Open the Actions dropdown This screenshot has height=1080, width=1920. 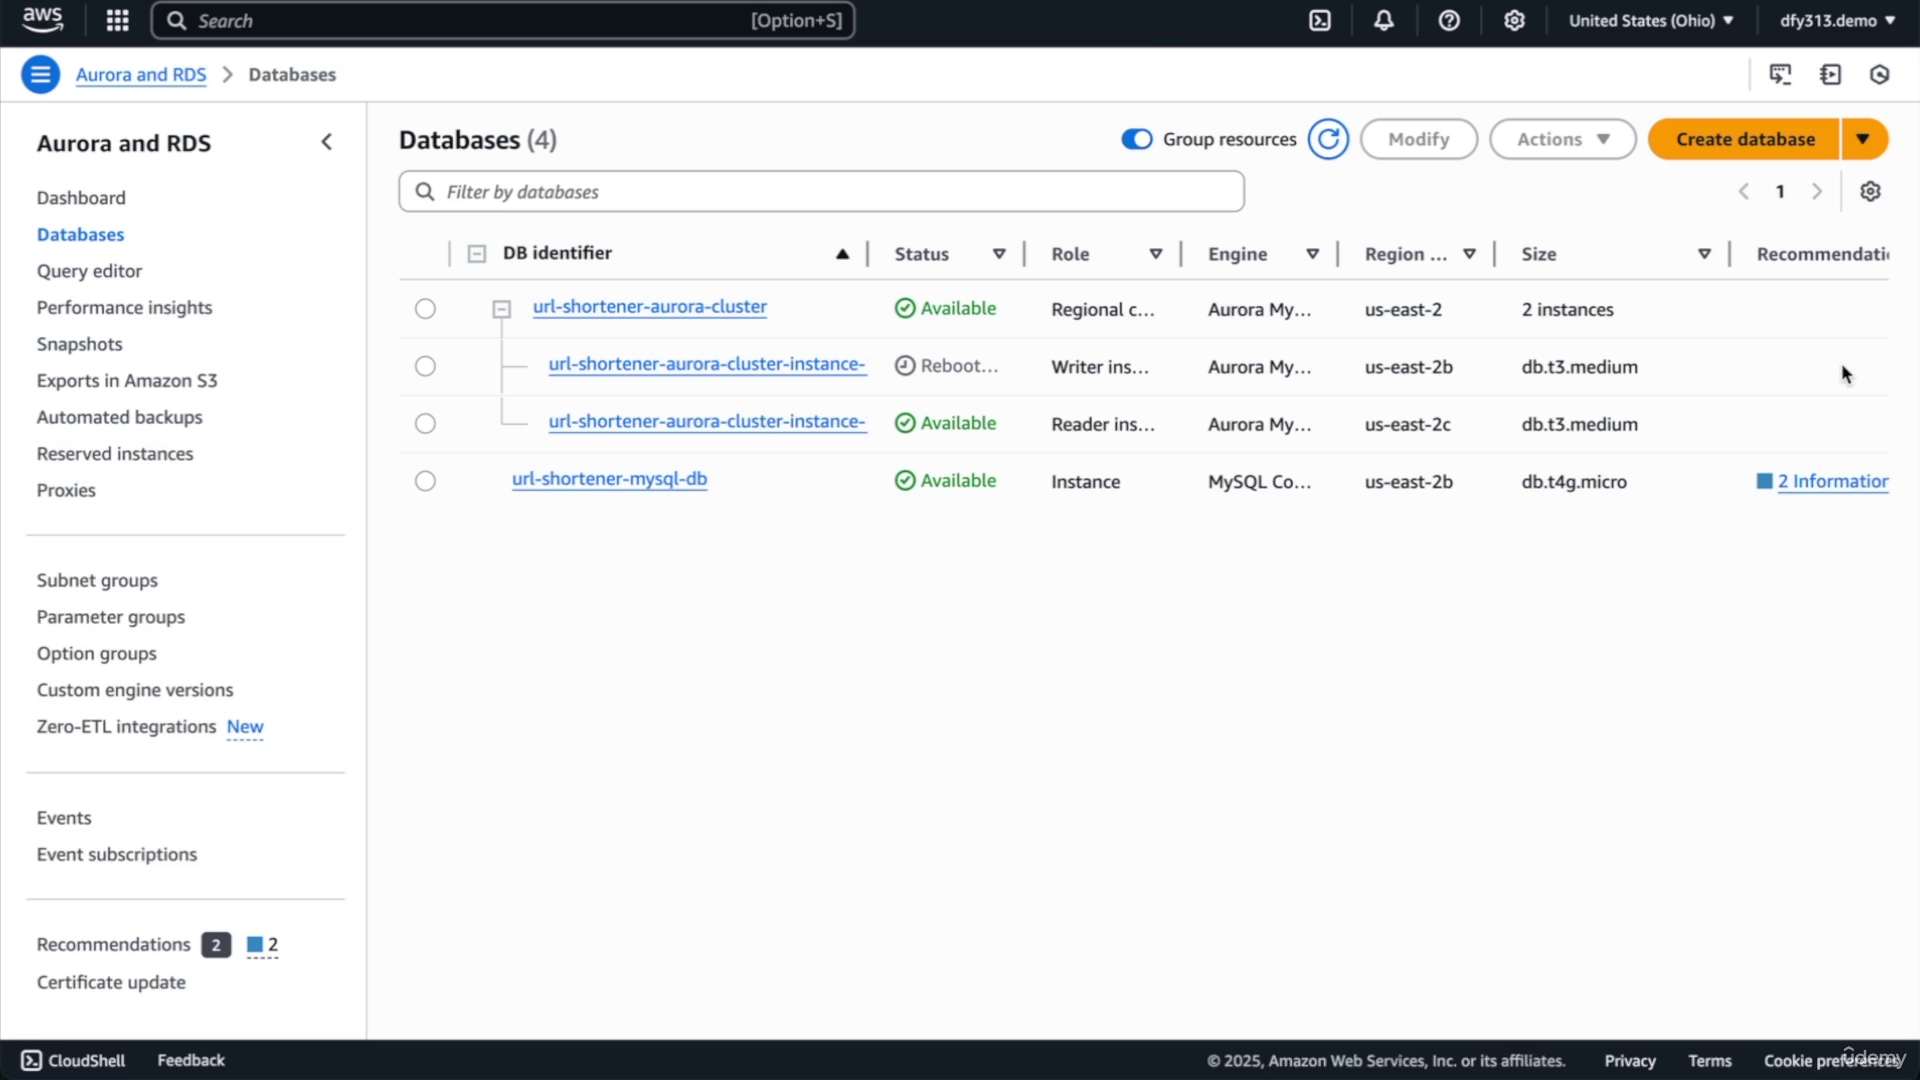[1562, 139]
